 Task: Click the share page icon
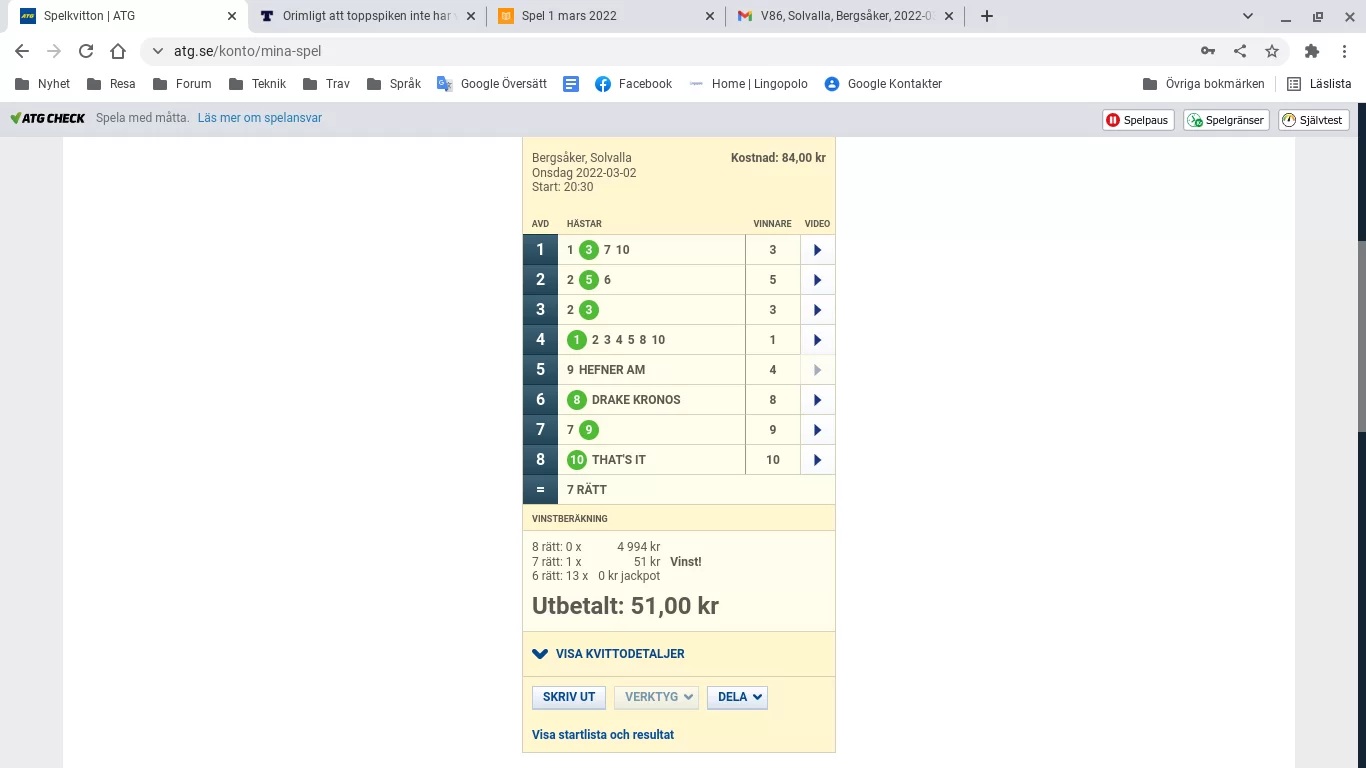1240,51
